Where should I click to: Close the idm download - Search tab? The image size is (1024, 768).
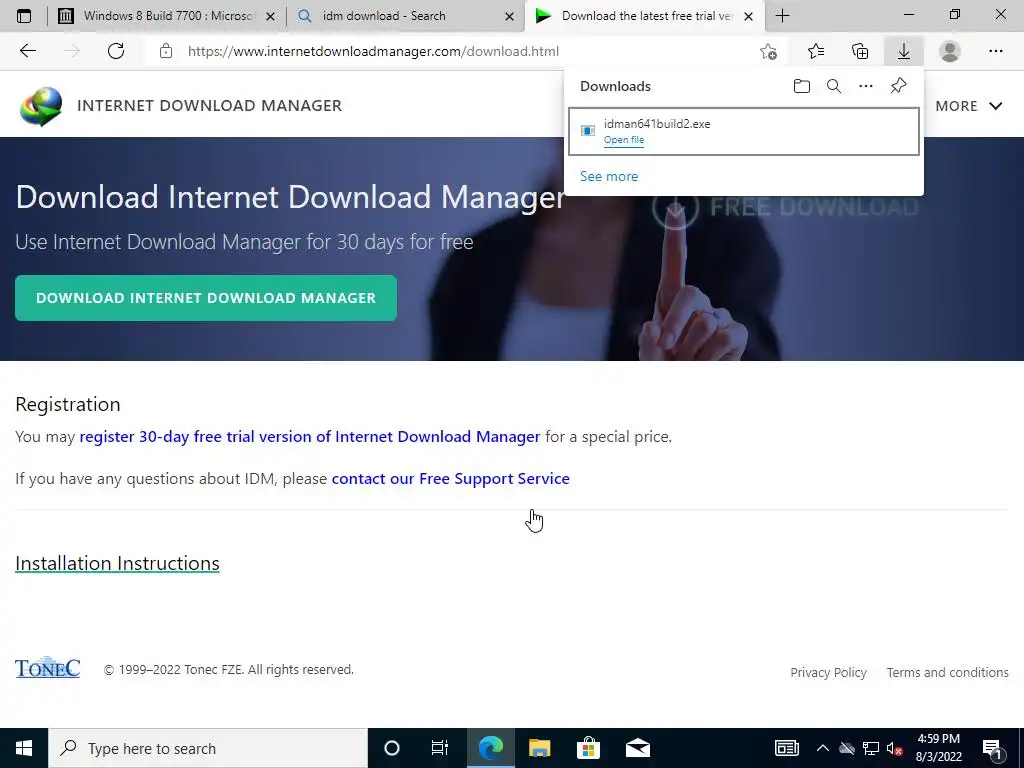(x=509, y=16)
